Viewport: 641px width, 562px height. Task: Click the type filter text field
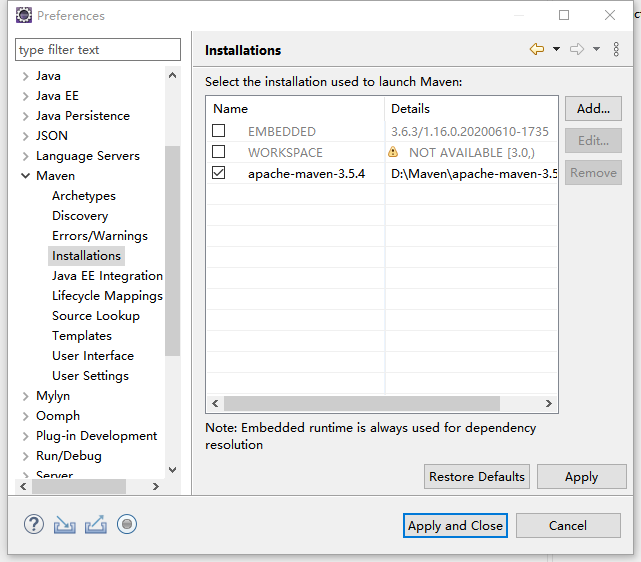98,50
